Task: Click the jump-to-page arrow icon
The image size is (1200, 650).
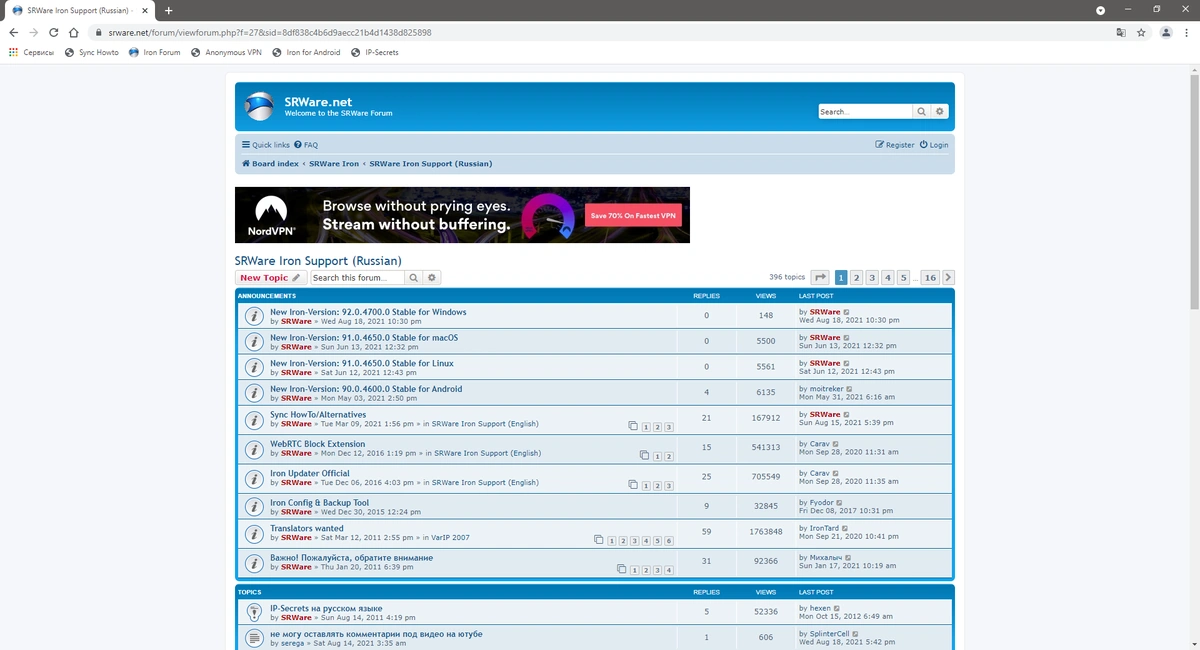Action: tap(820, 277)
